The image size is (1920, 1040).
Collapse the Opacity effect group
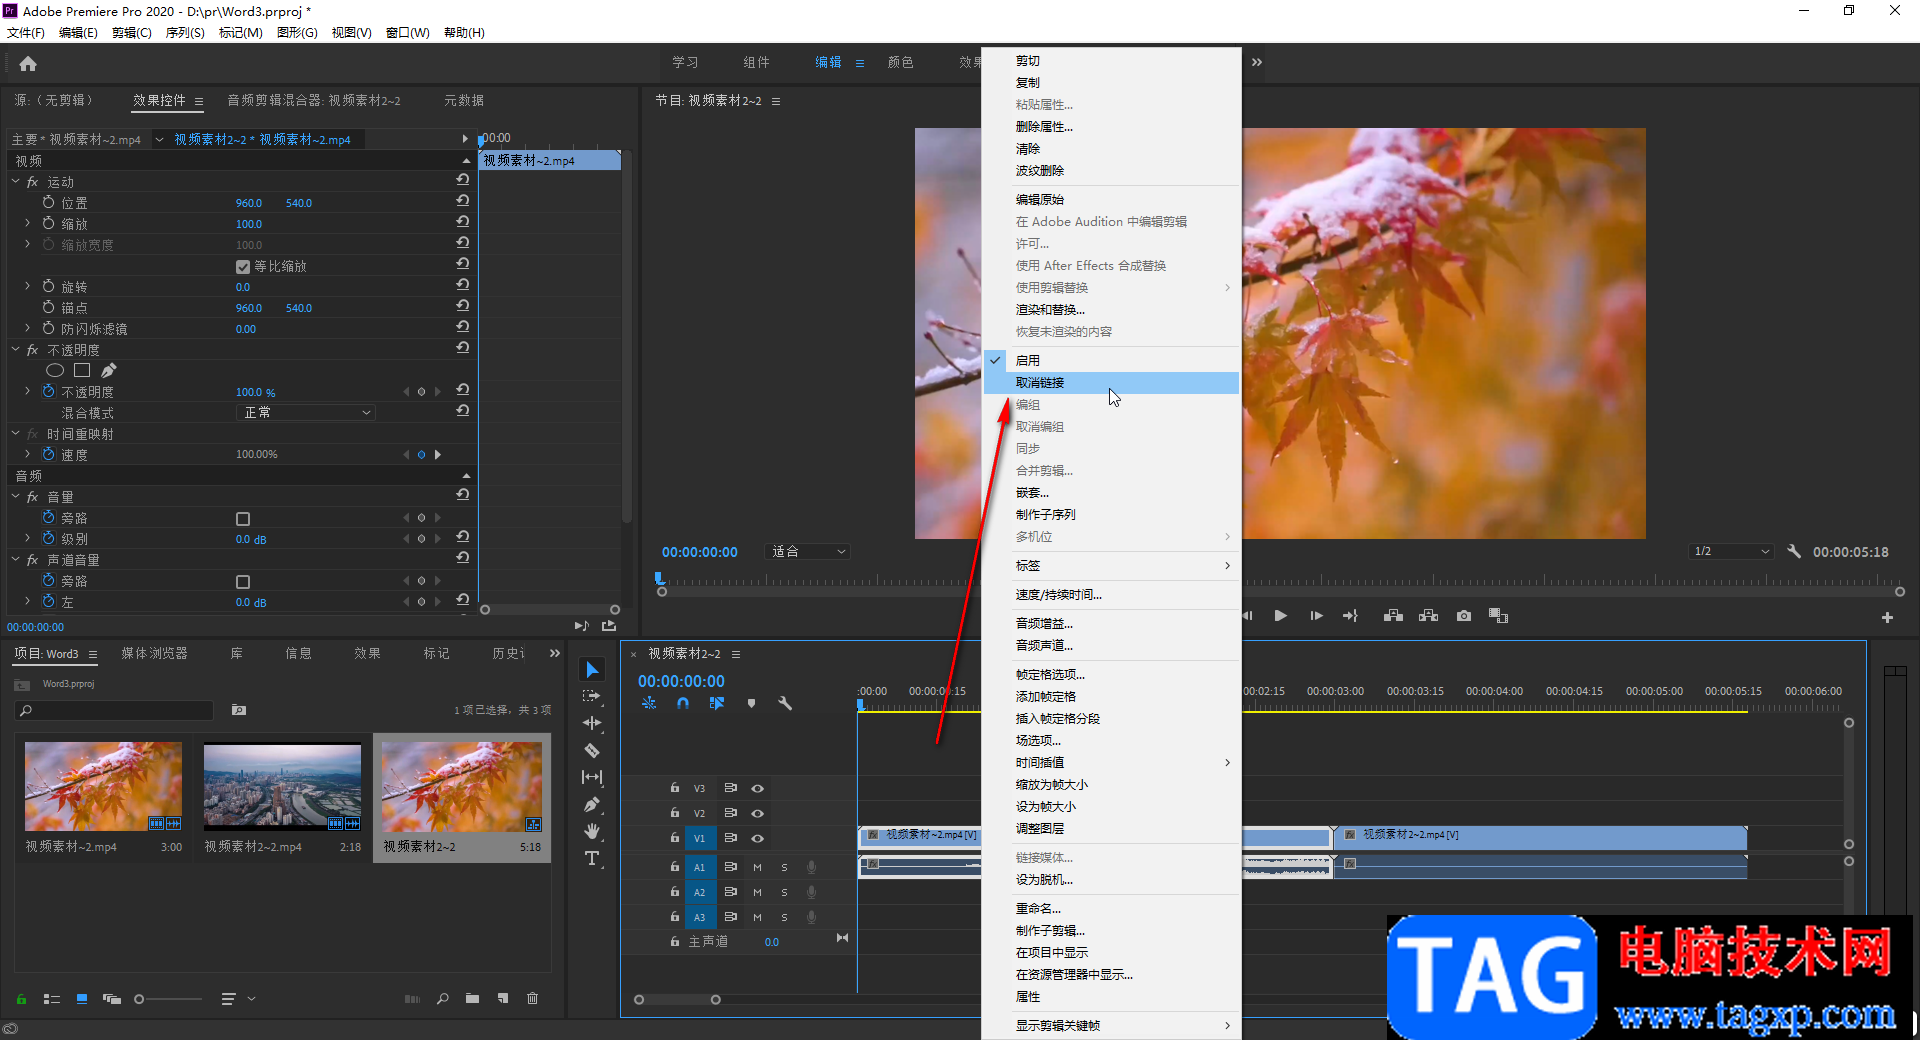(x=15, y=350)
